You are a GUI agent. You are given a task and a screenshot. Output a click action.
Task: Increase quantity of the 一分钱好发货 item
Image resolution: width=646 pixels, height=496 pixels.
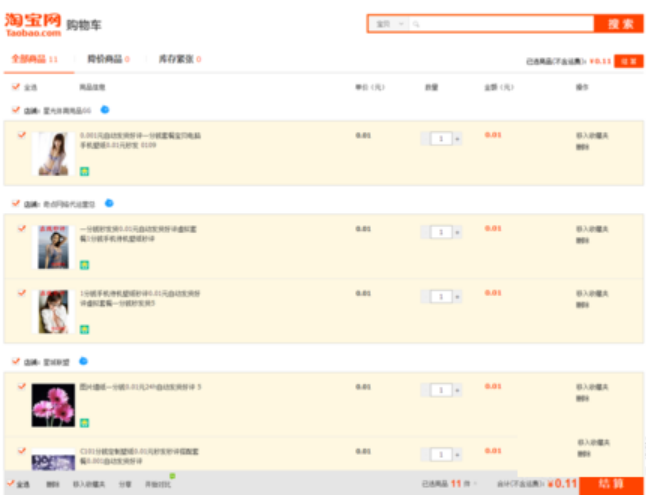coord(457,232)
